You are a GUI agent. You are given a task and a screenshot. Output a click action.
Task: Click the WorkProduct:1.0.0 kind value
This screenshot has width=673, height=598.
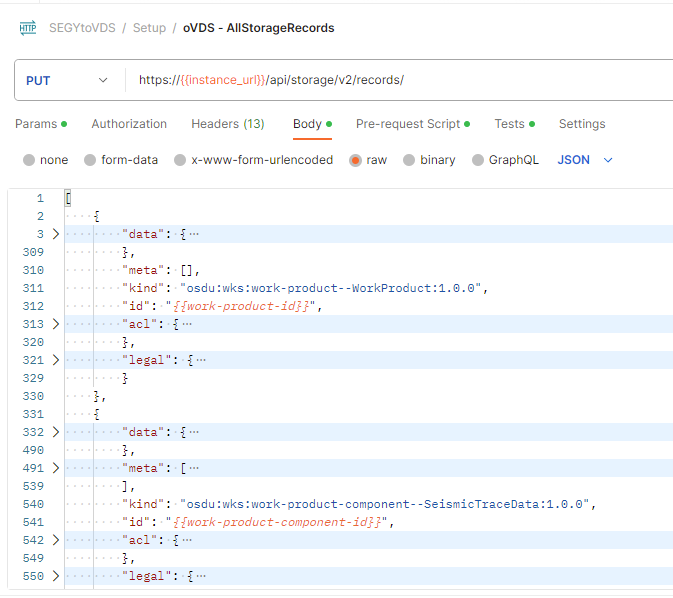330,288
